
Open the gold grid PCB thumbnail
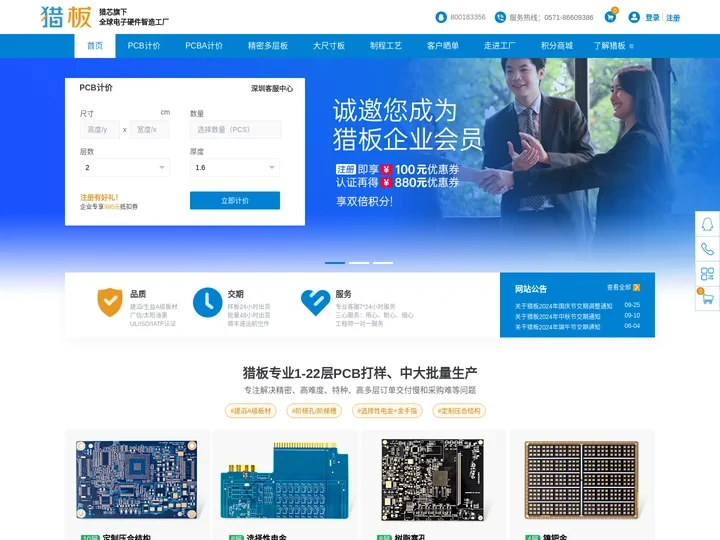(581, 480)
